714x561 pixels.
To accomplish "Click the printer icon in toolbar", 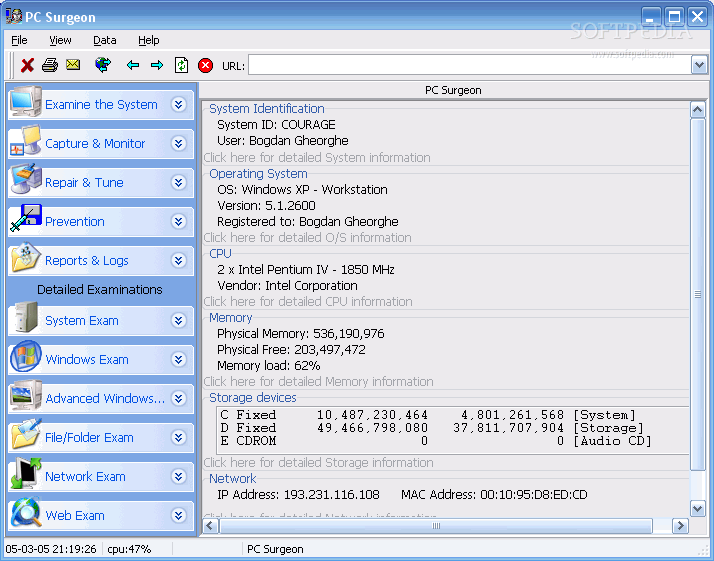I will tap(50, 65).
